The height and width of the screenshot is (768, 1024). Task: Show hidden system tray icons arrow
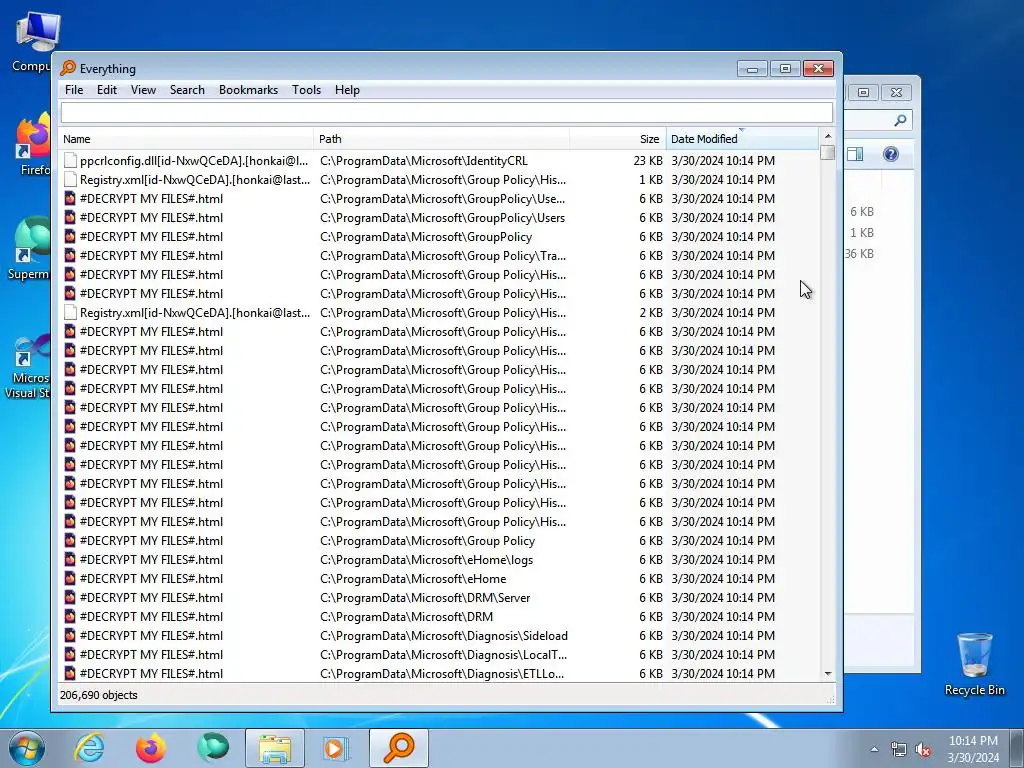(874, 749)
